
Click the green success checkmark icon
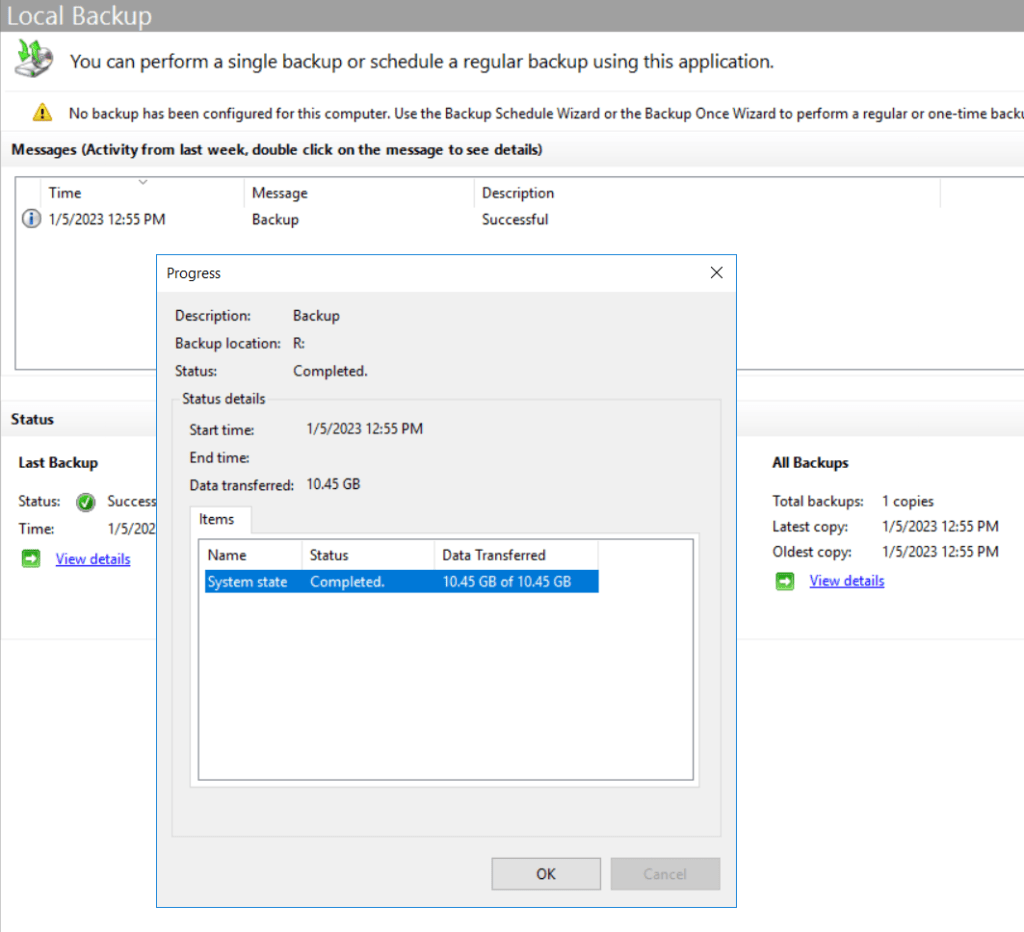[x=86, y=501]
